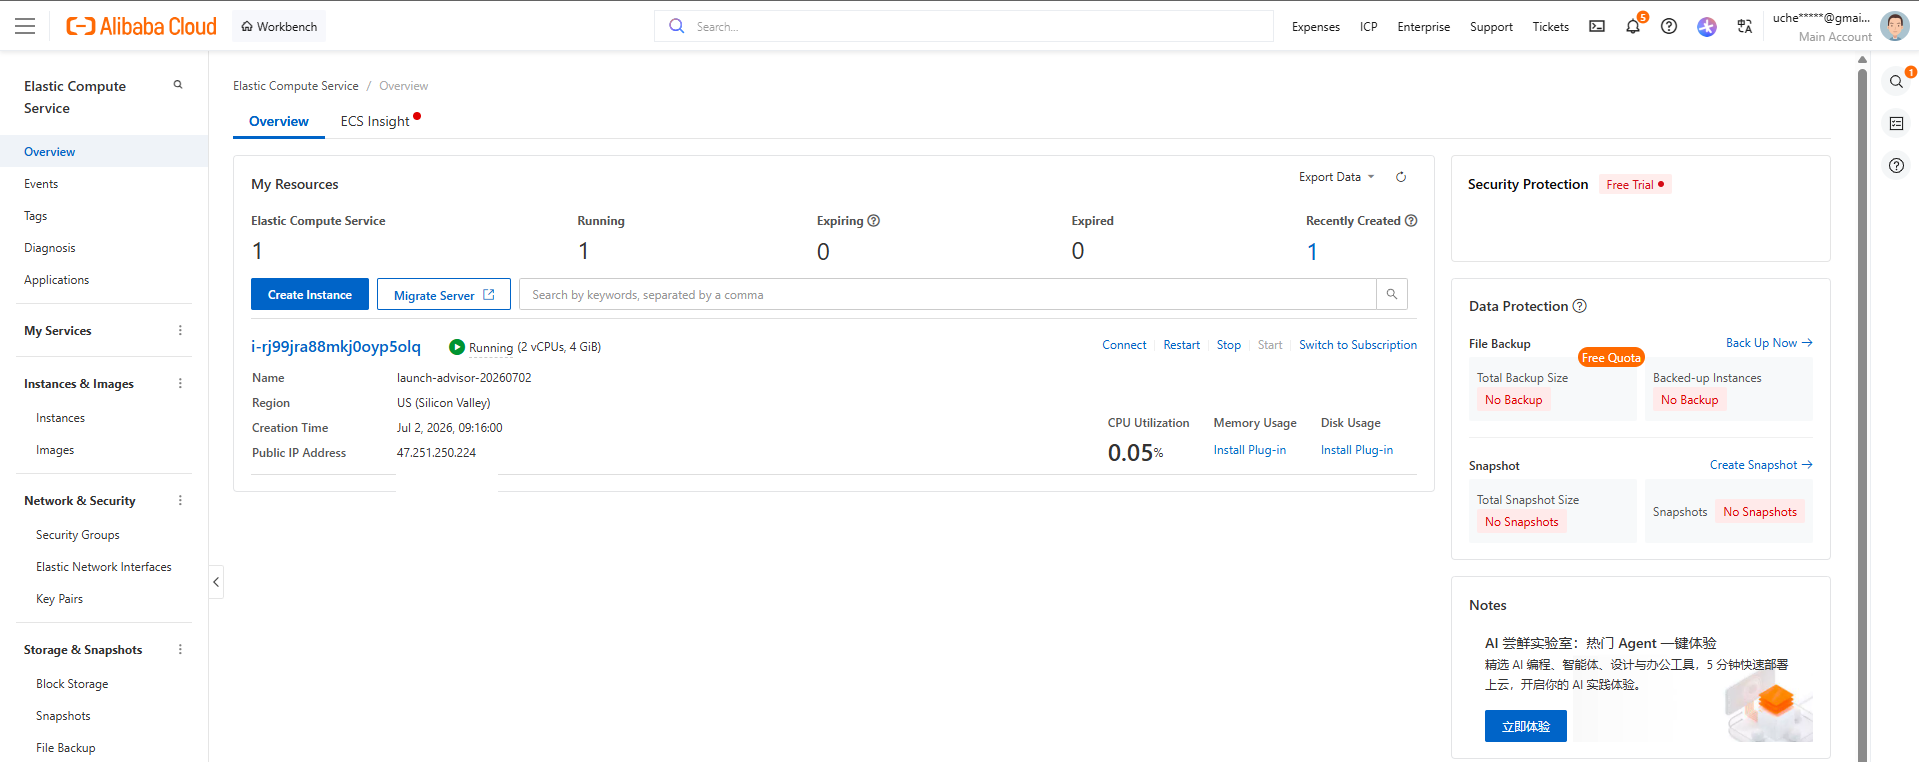Click the Create Snapshot link
Screen dimensions: 1919x762
[x=1761, y=465]
